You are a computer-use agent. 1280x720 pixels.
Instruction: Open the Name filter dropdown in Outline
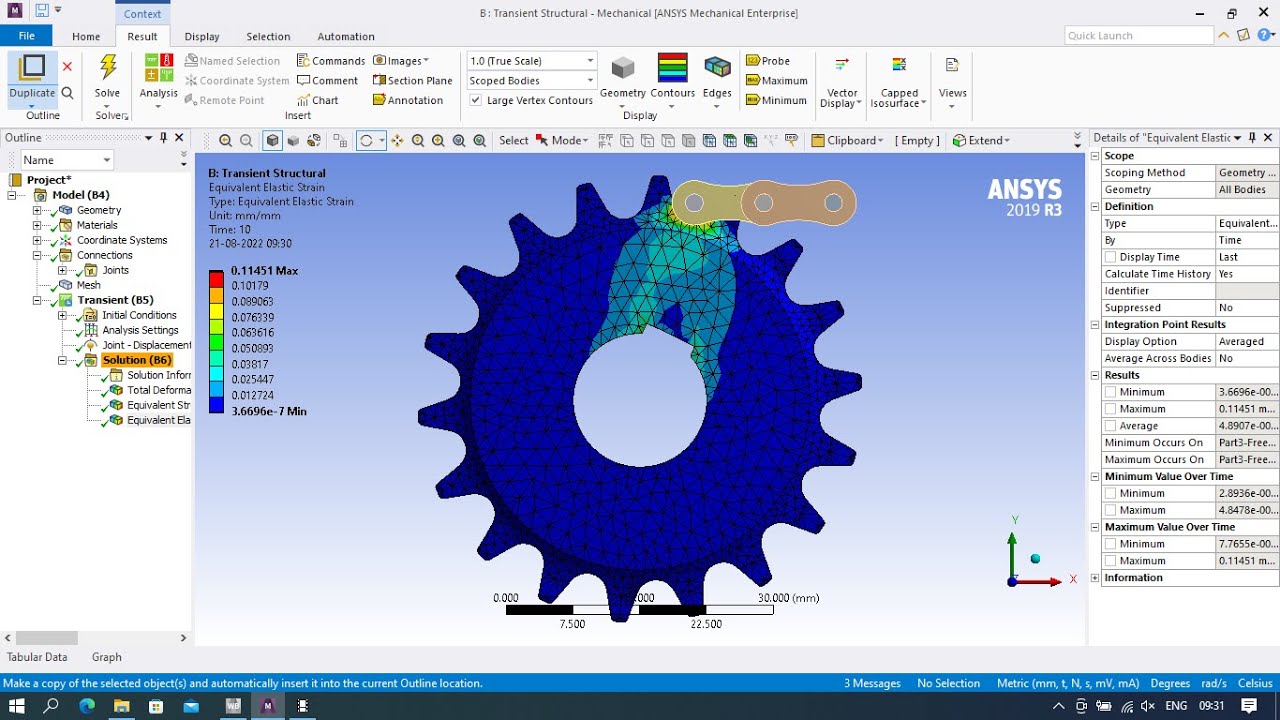click(67, 160)
